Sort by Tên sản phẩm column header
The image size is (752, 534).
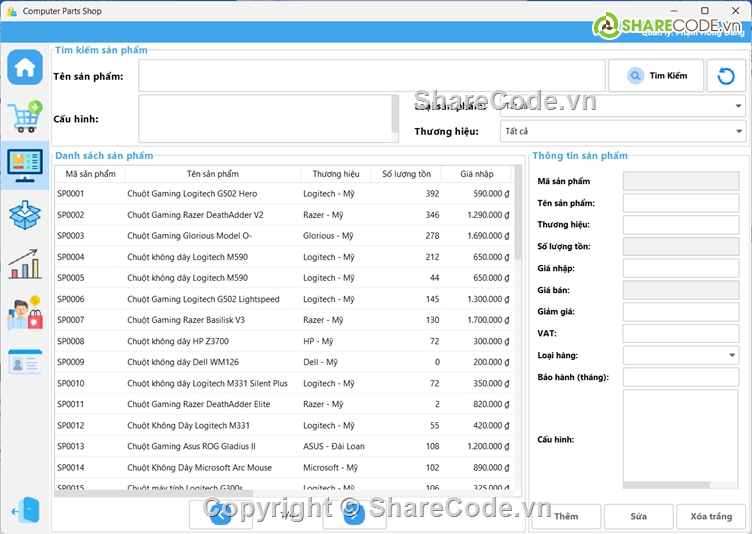(x=212, y=174)
